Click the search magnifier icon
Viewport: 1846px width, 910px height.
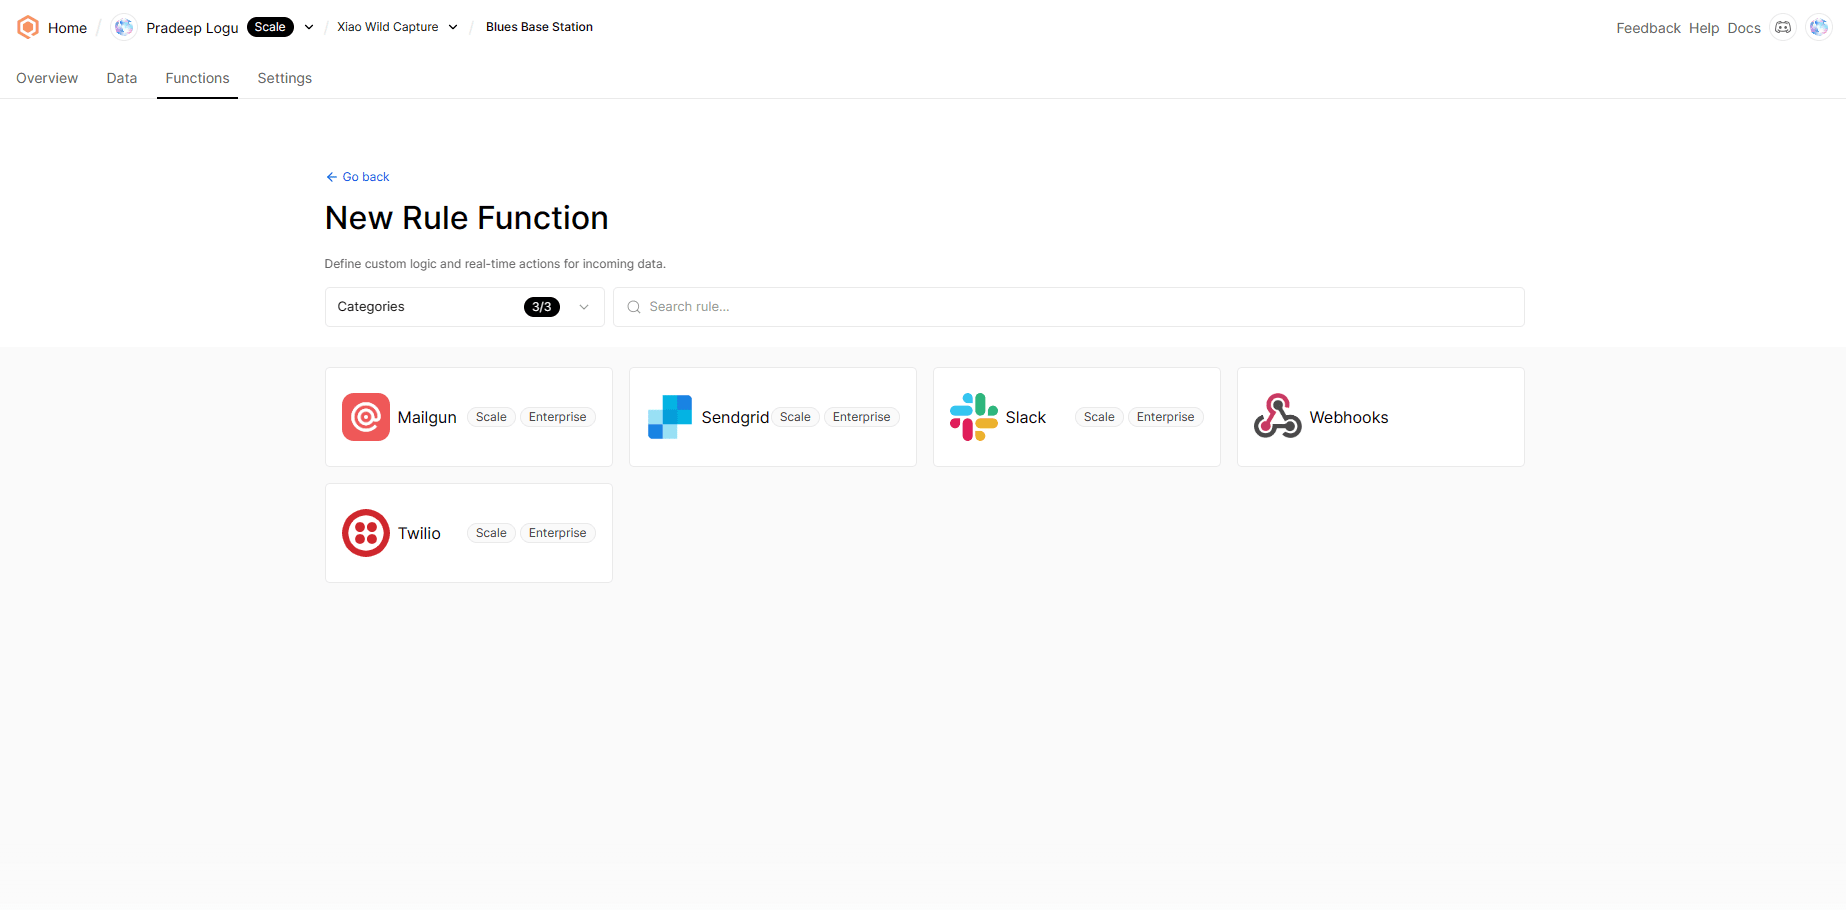pyautogui.click(x=634, y=307)
